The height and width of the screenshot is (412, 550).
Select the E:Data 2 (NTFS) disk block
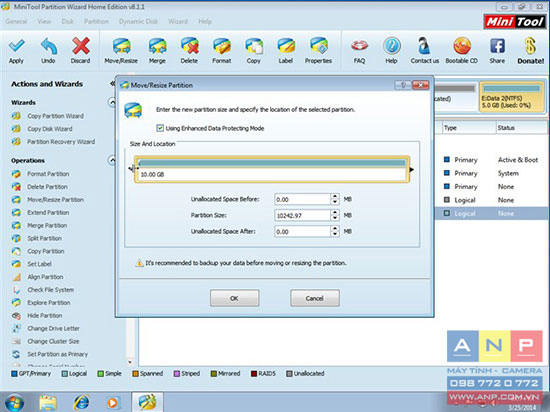512,97
